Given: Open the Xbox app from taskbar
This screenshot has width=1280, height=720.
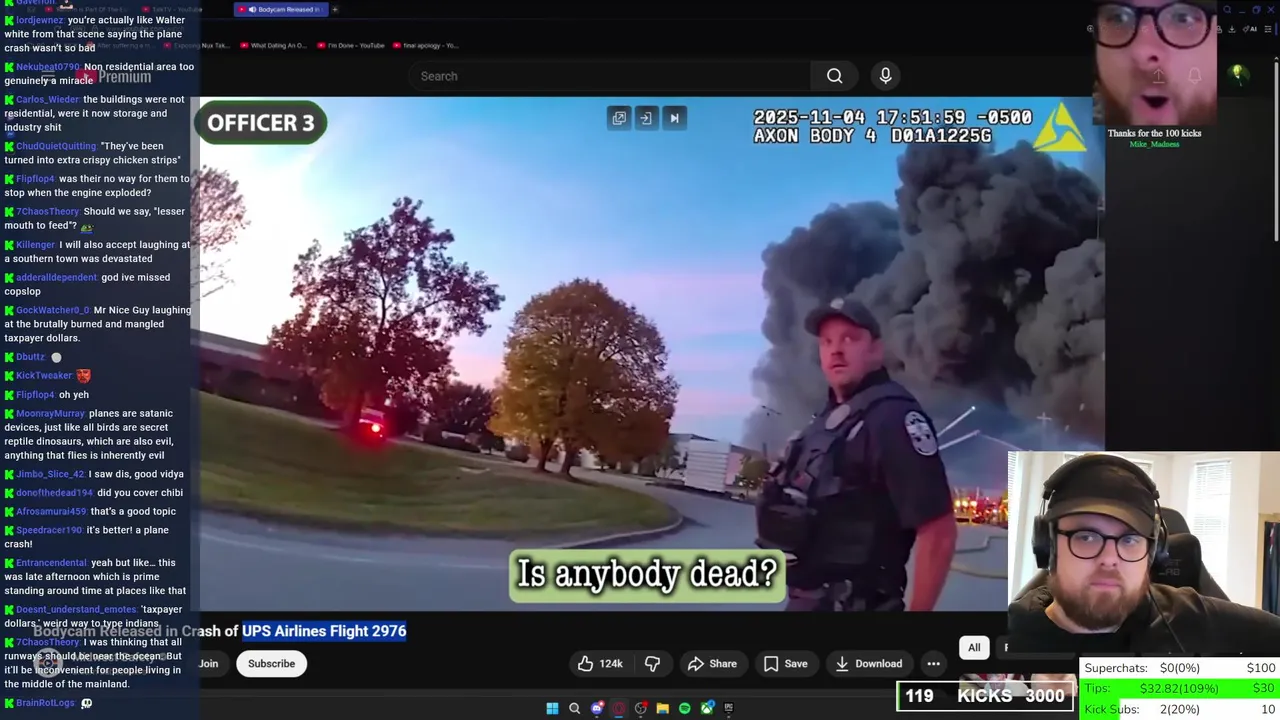Looking at the screenshot, I should pos(707,708).
